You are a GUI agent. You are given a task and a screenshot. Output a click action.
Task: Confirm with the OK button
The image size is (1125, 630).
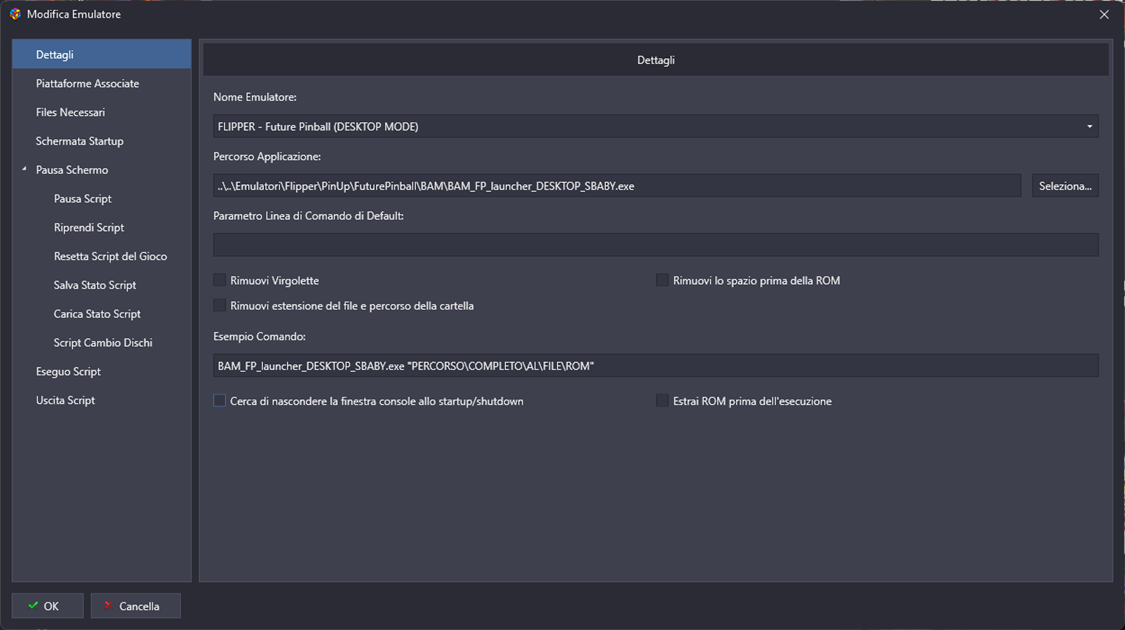(x=47, y=606)
